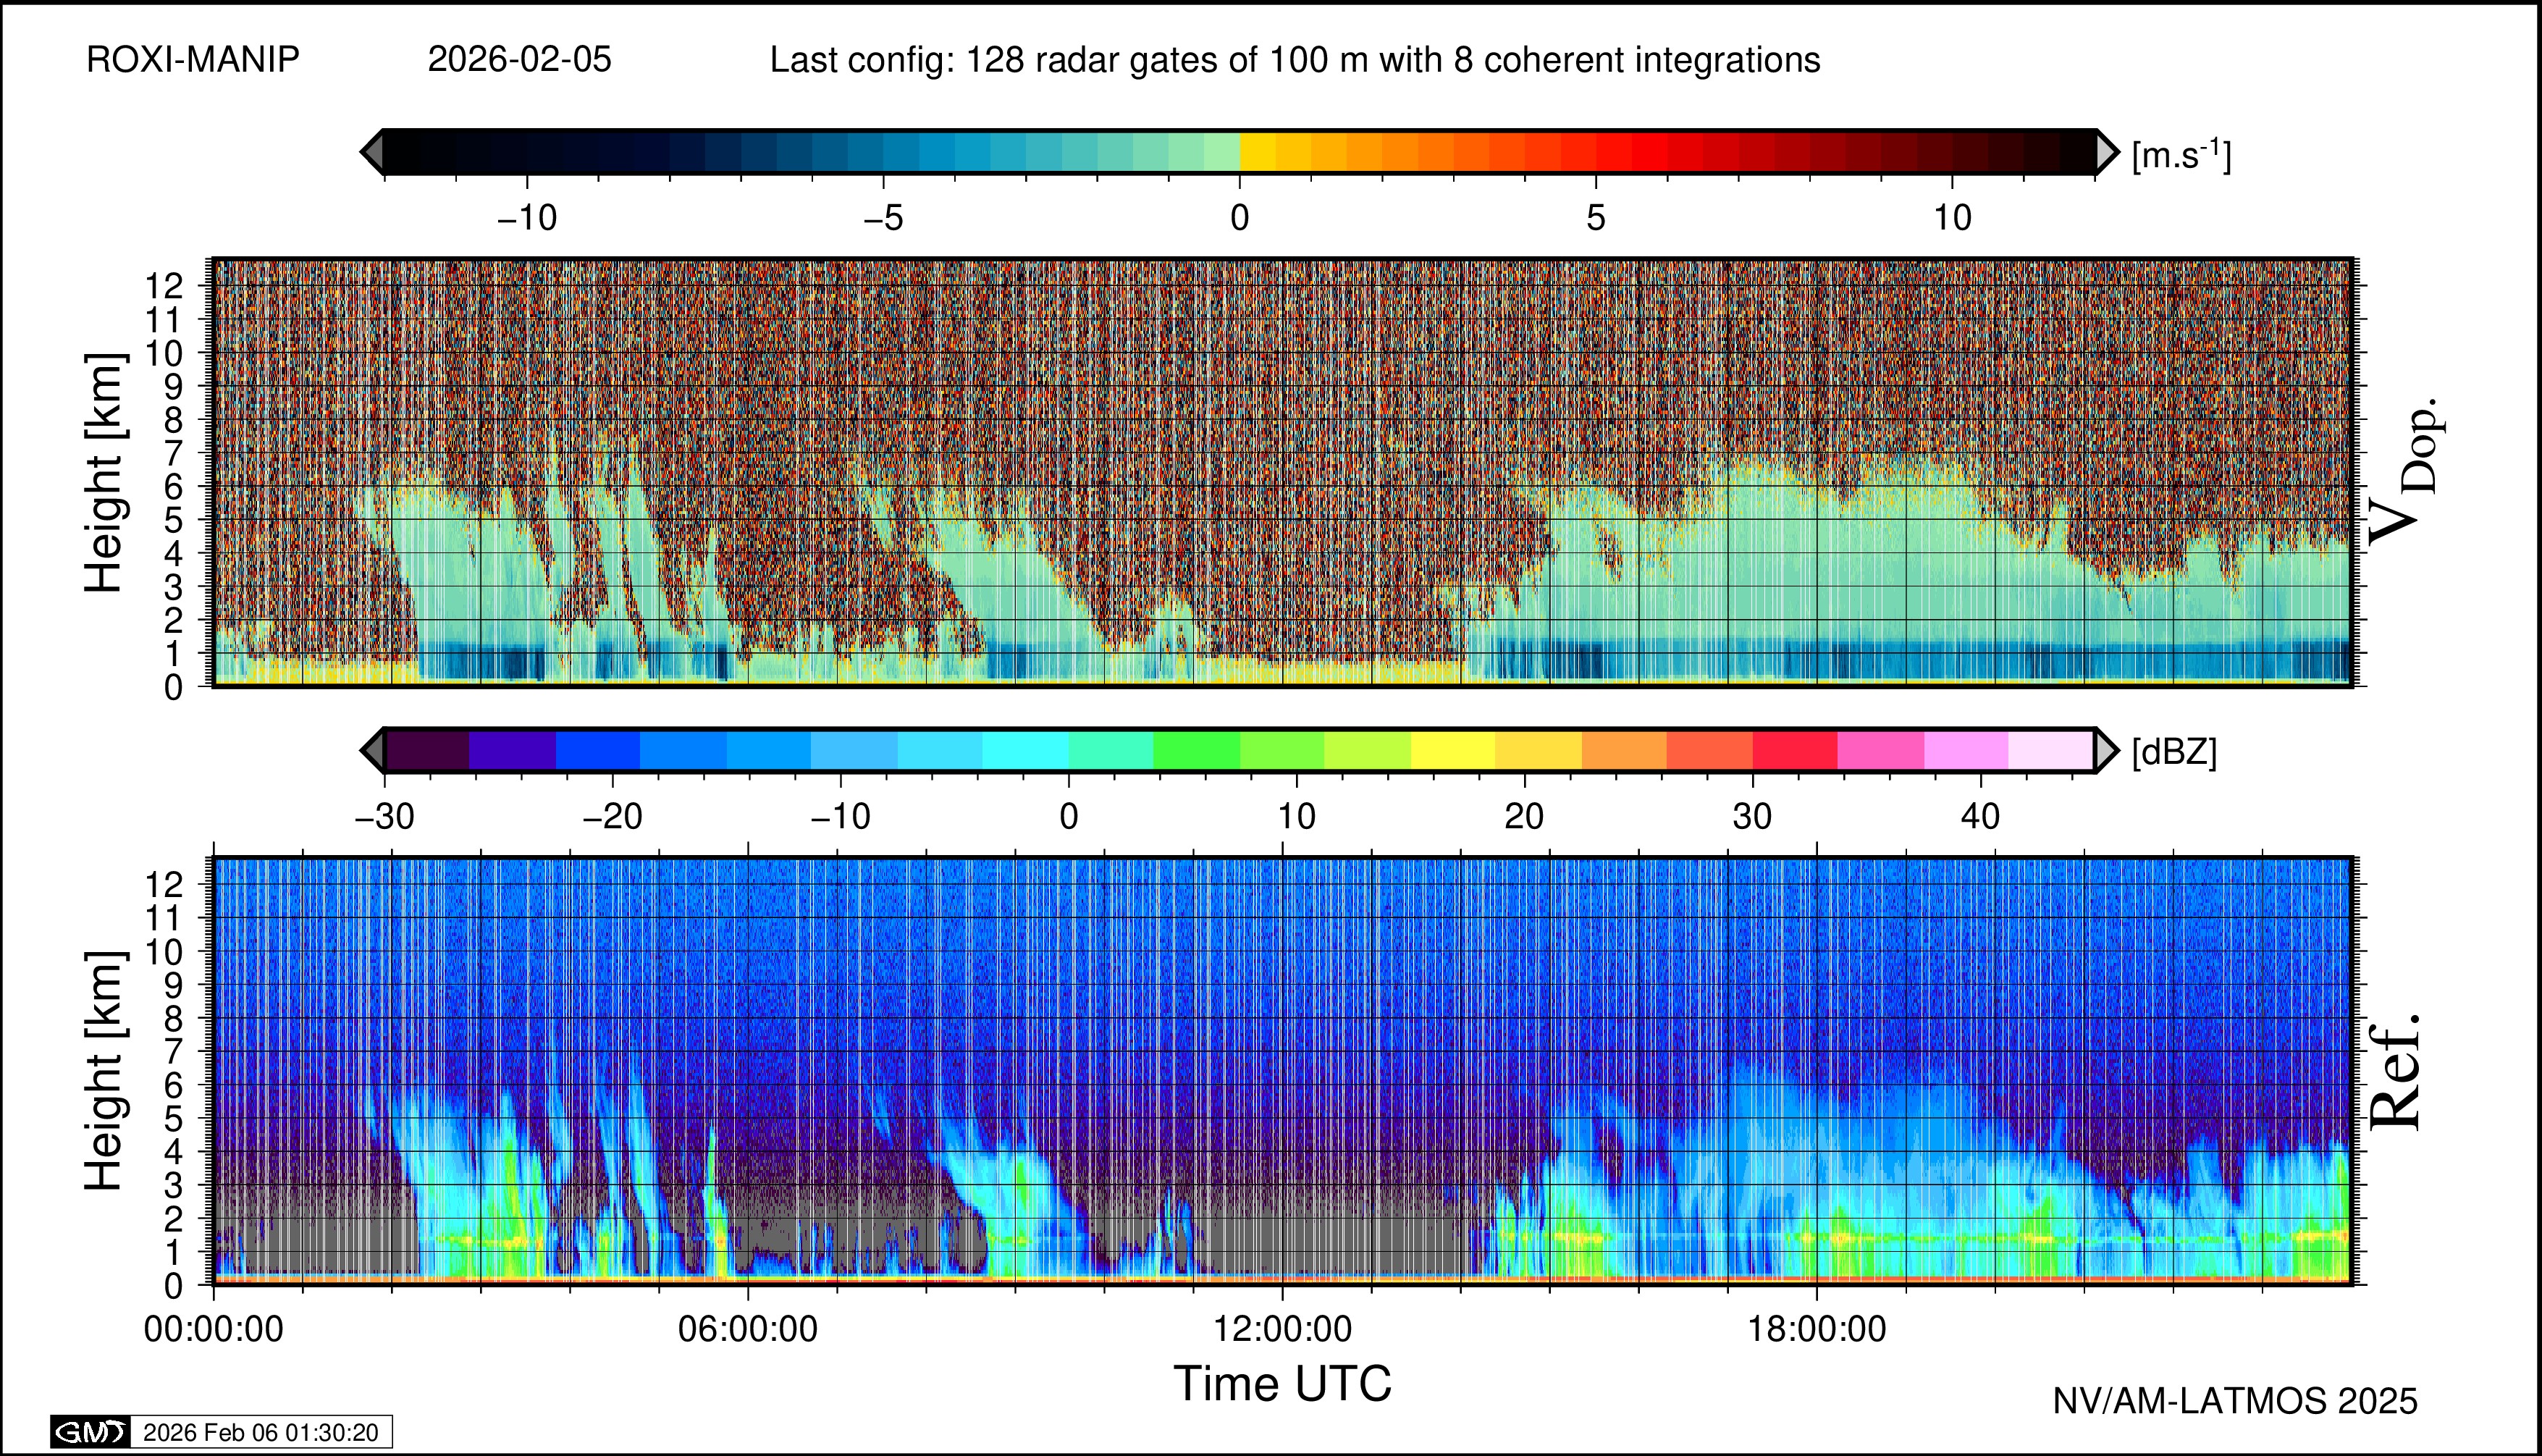Click the 0 m/s point on velocity colorbar
2542x1456 pixels.
(x=1240, y=152)
